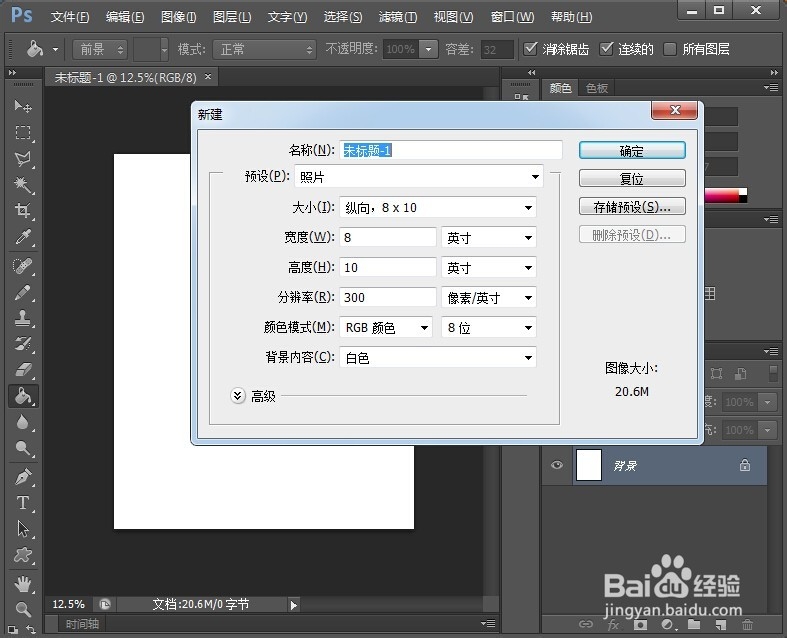Select the Zoom tool

23,609
